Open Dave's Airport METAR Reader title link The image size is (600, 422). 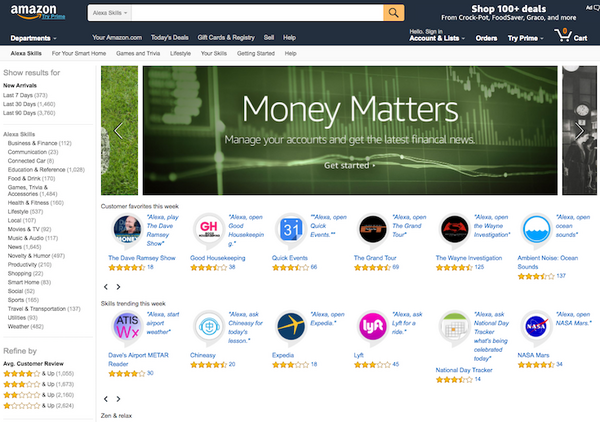point(138,359)
